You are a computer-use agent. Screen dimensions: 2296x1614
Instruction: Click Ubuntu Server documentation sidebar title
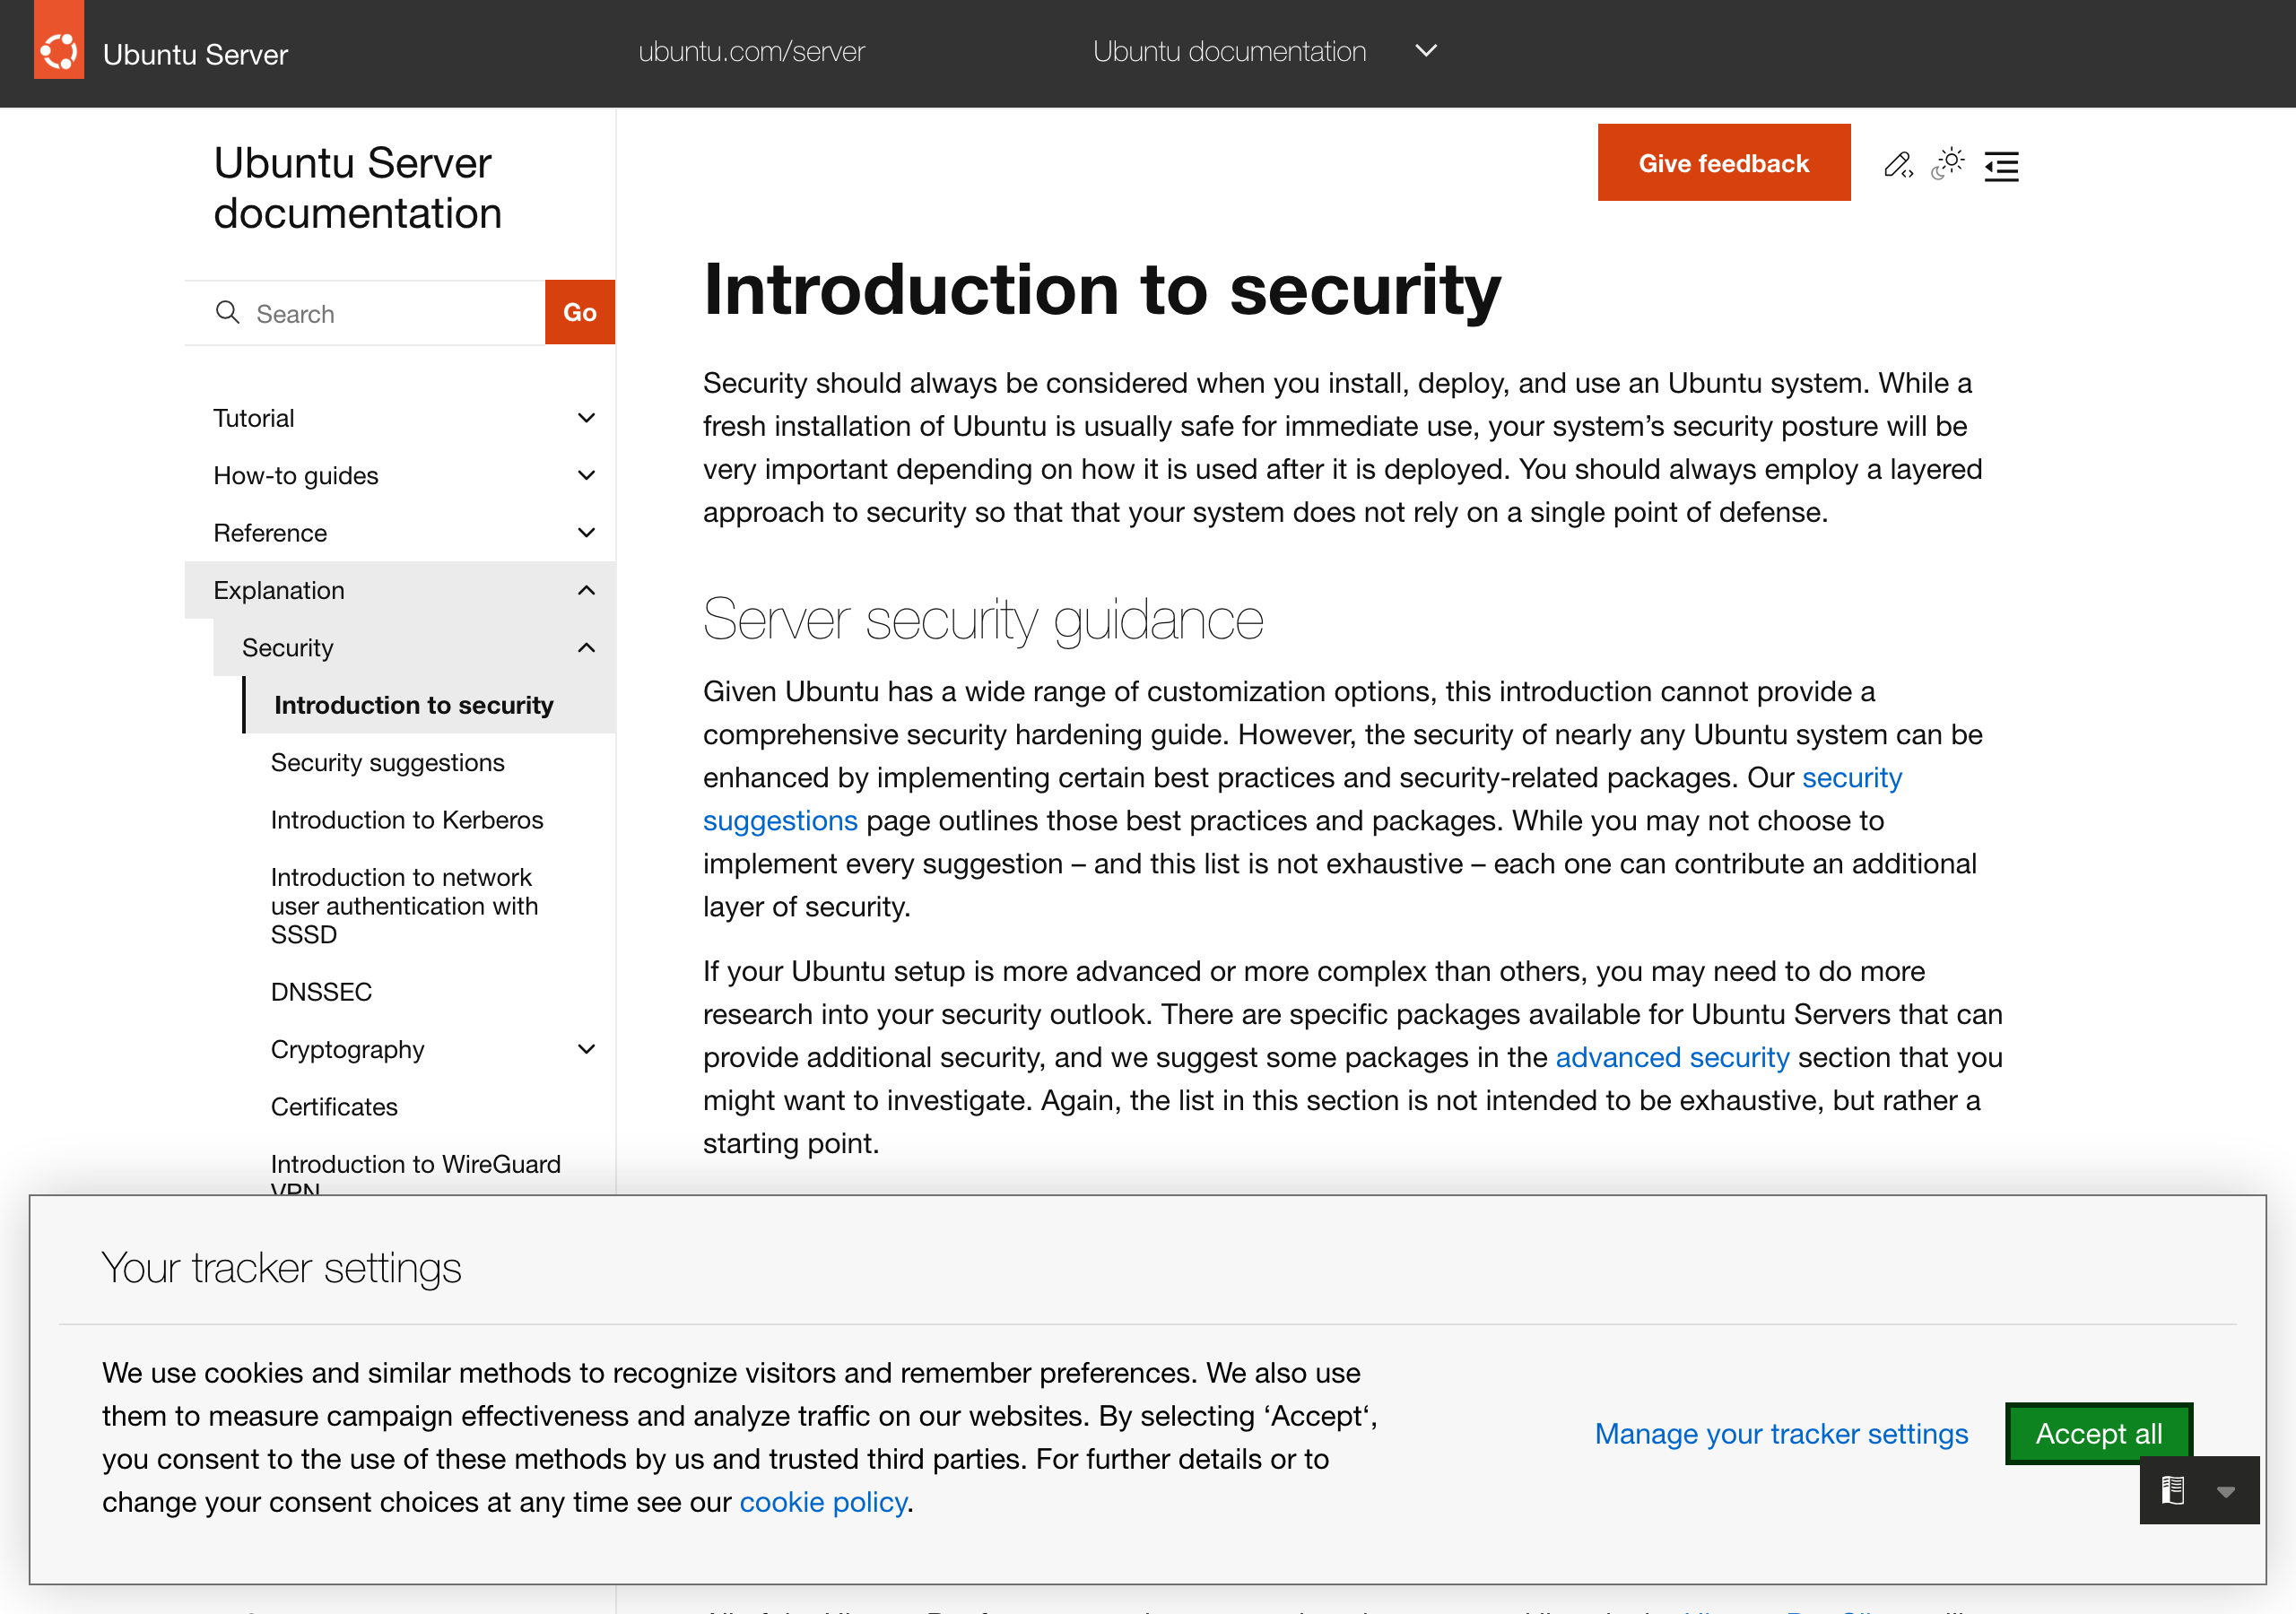pos(357,188)
